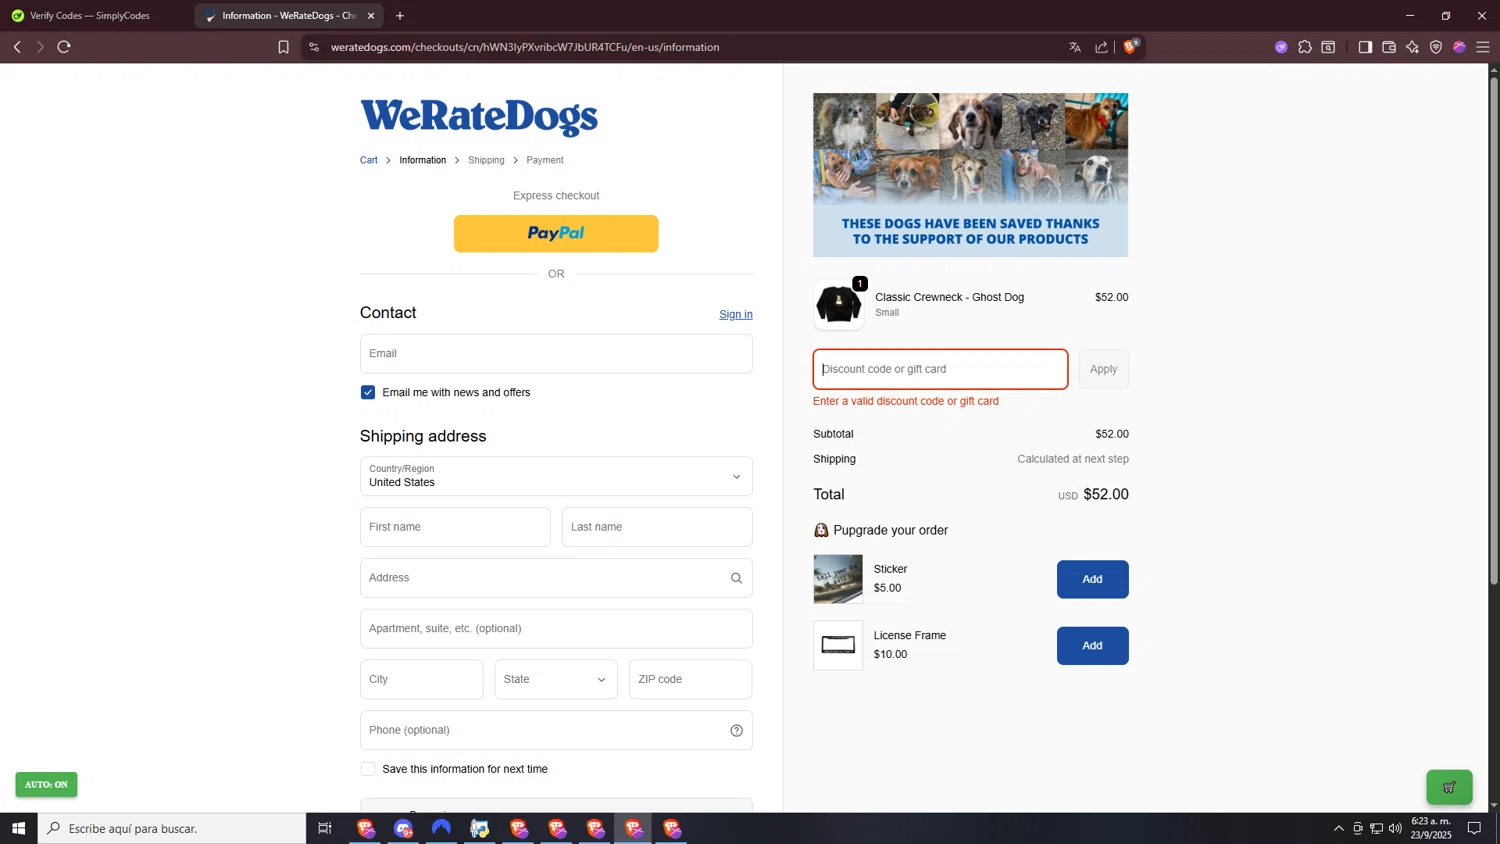Apply the discount code

(x=1104, y=369)
